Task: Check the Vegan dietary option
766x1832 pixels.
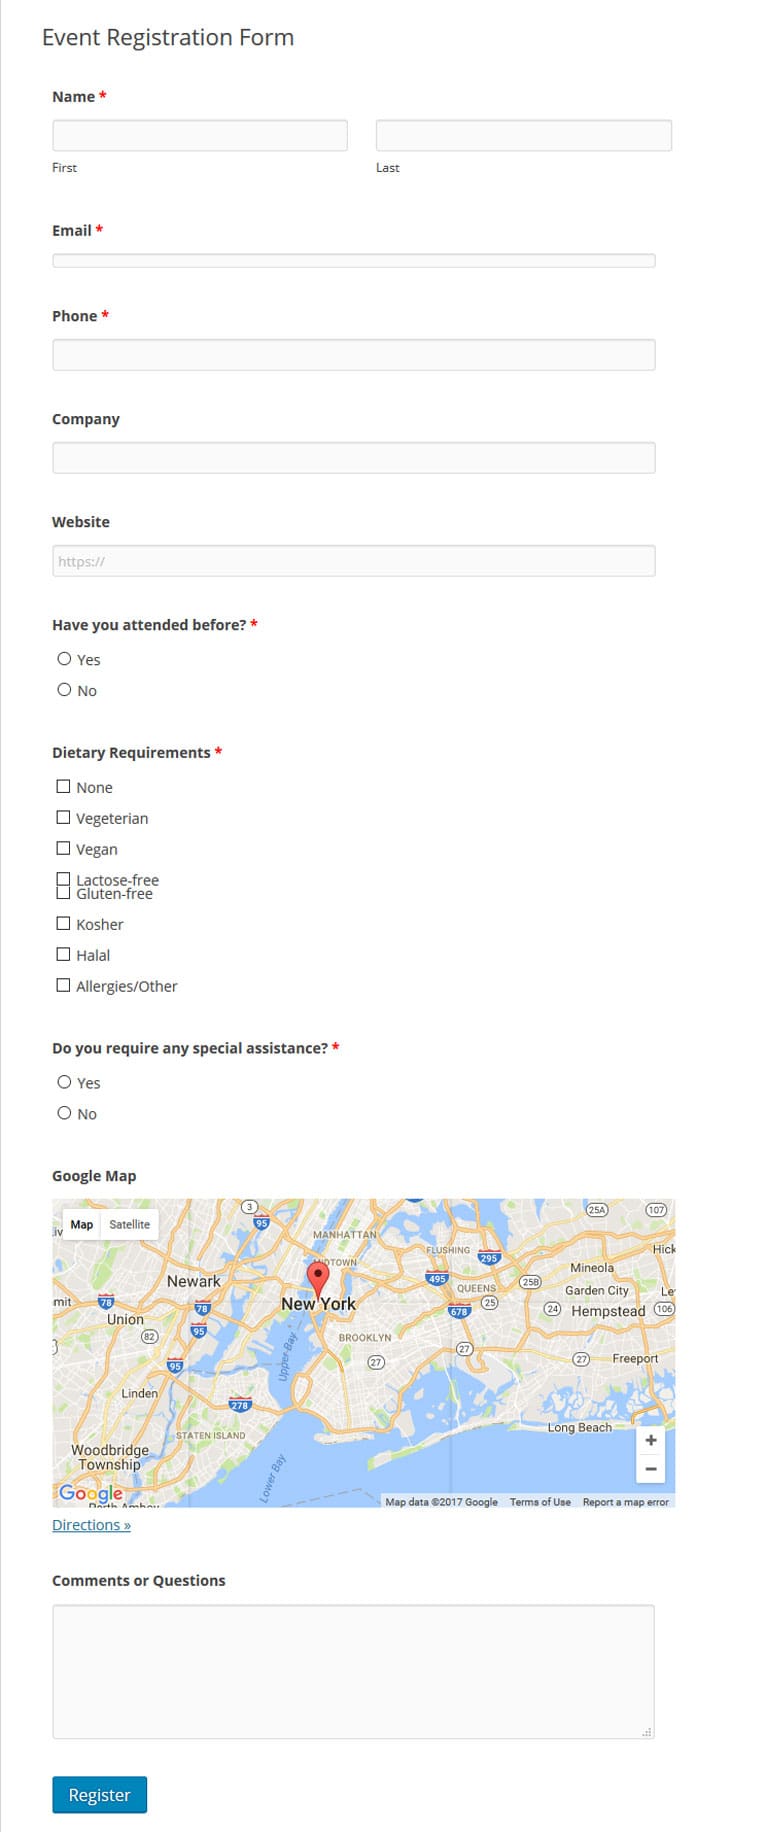Action: pos(63,847)
